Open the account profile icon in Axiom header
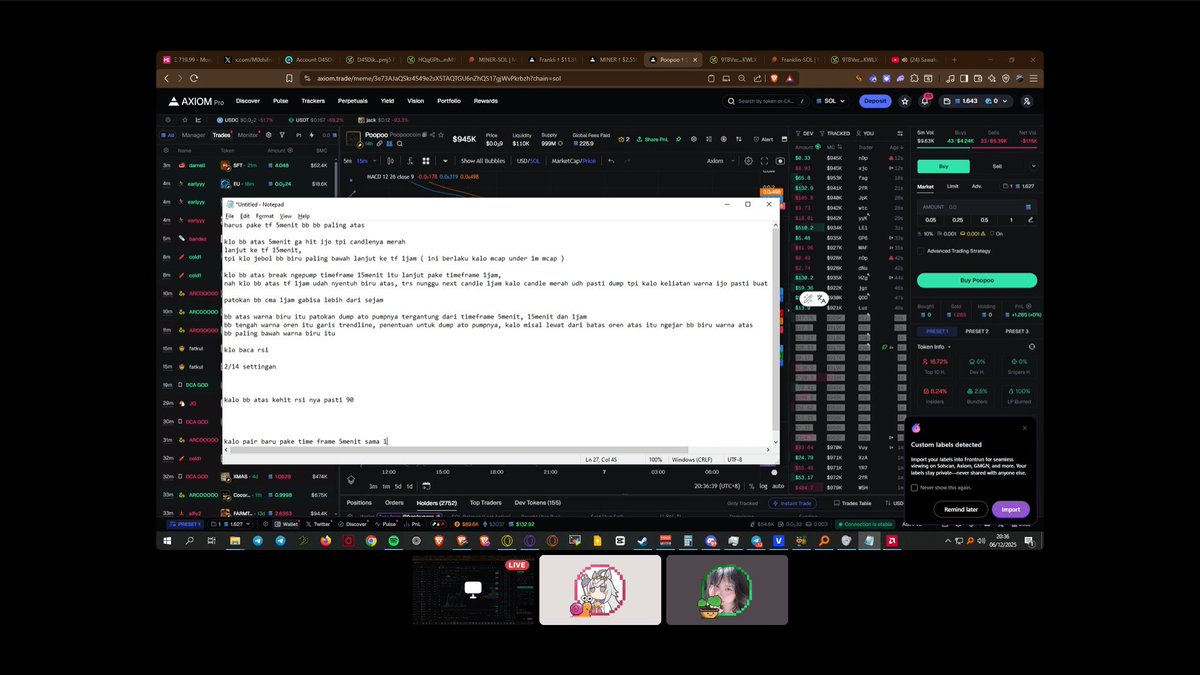The width and height of the screenshot is (1200, 675). pyautogui.click(x=1027, y=101)
